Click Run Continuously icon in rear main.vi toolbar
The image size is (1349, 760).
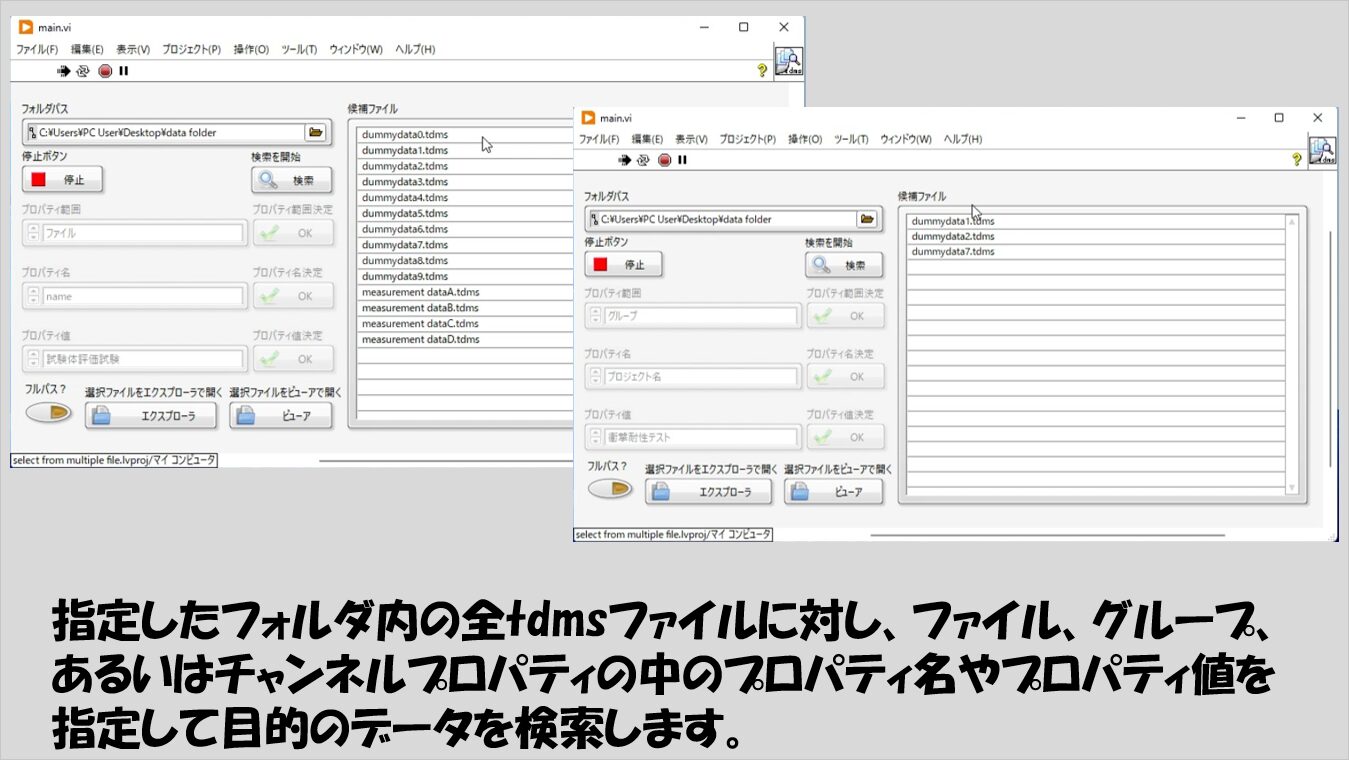click(x=83, y=71)
